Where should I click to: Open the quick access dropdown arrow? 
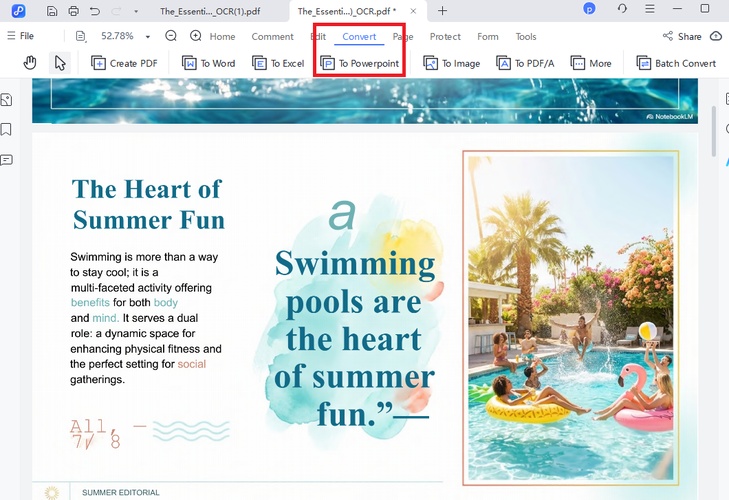[x=136, y=11]
